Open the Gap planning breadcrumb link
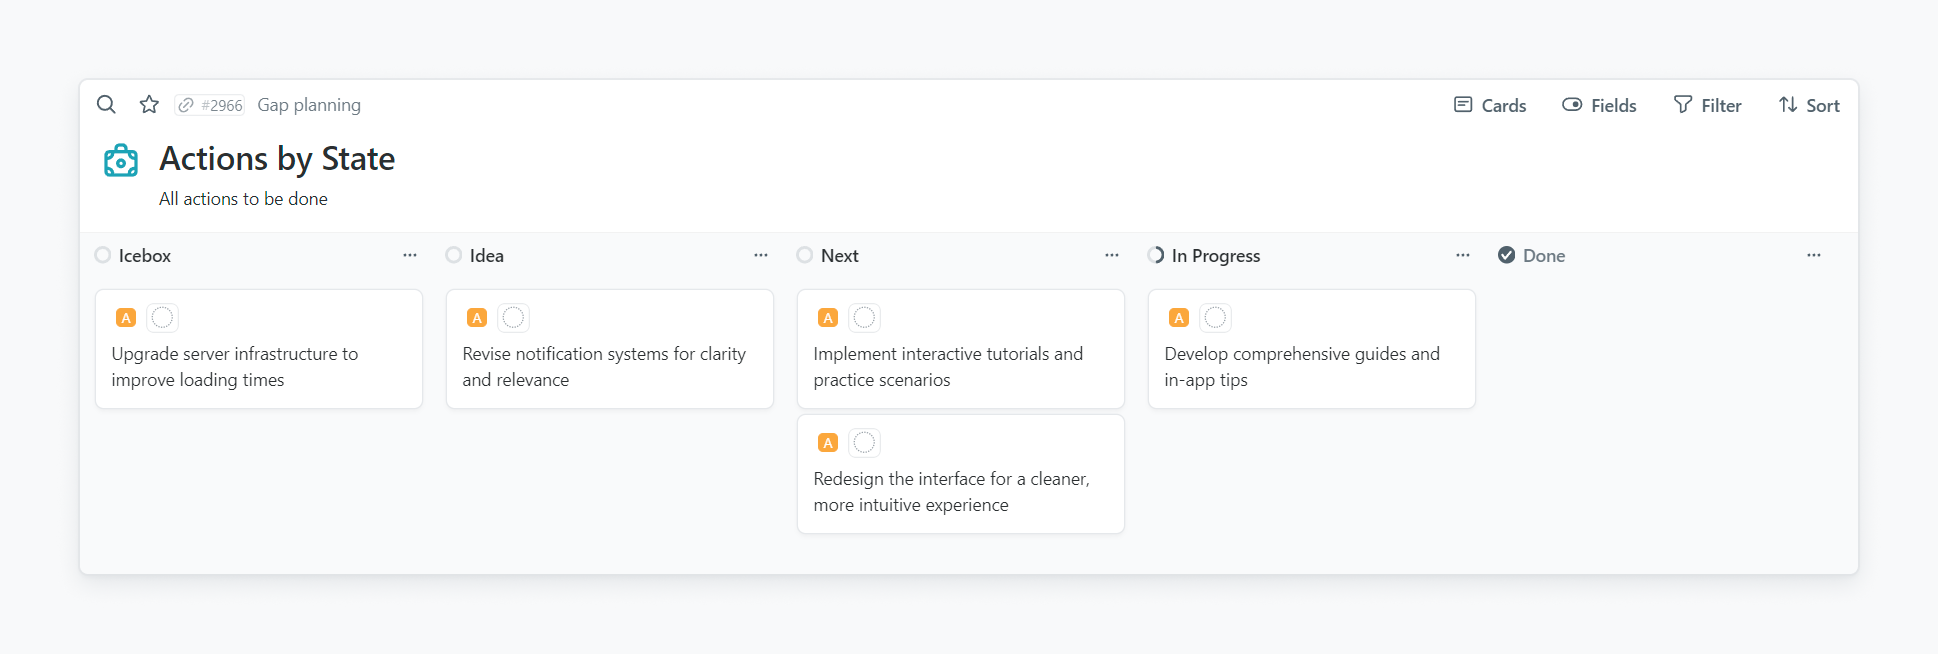The image size is (1938, 654). pyautogui.click(x=309, y=105)
